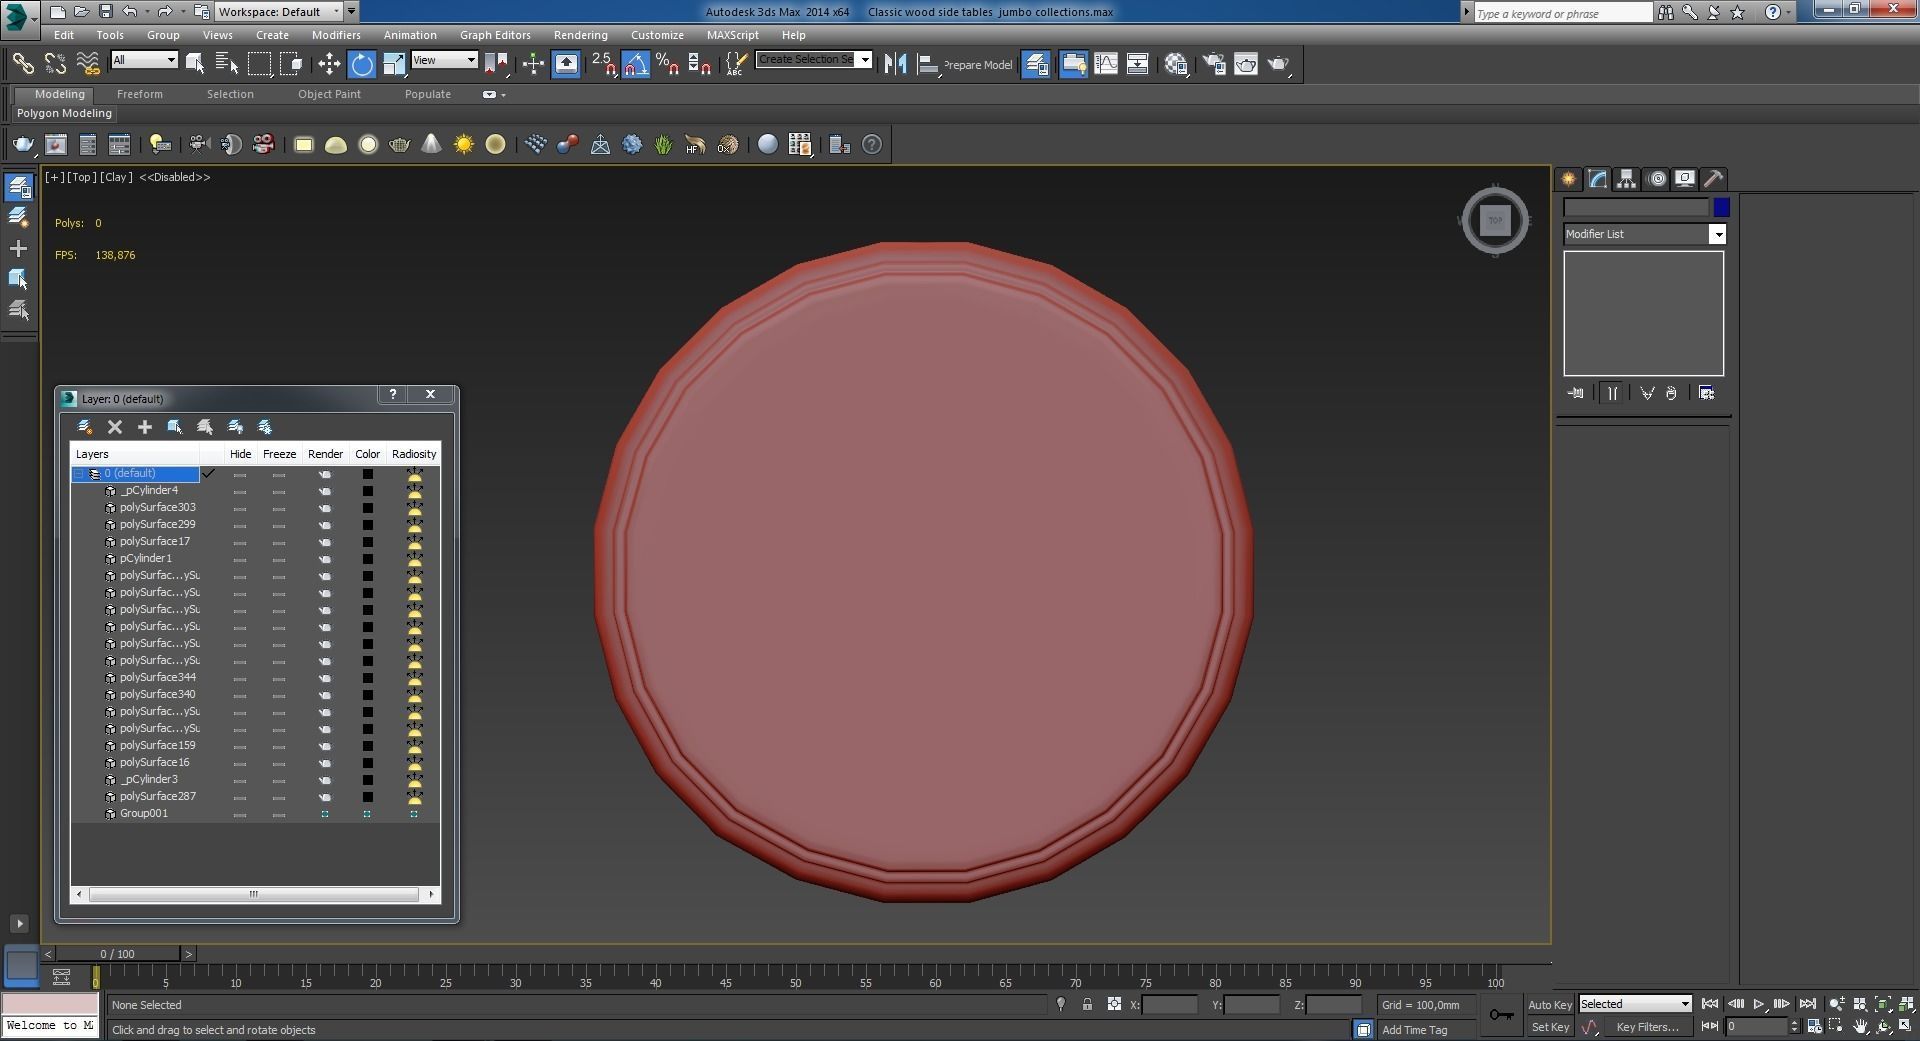The width and height of the screenshot is (1920, 1041).
Task: Switch to the Motion command panel
Action: tap(1656, 179)
